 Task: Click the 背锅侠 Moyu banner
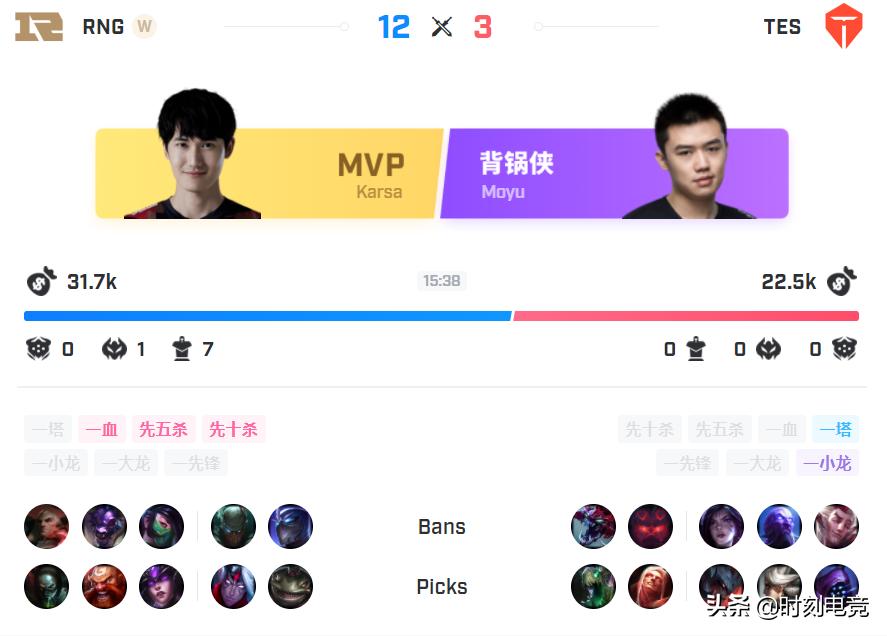click(614, 173)
